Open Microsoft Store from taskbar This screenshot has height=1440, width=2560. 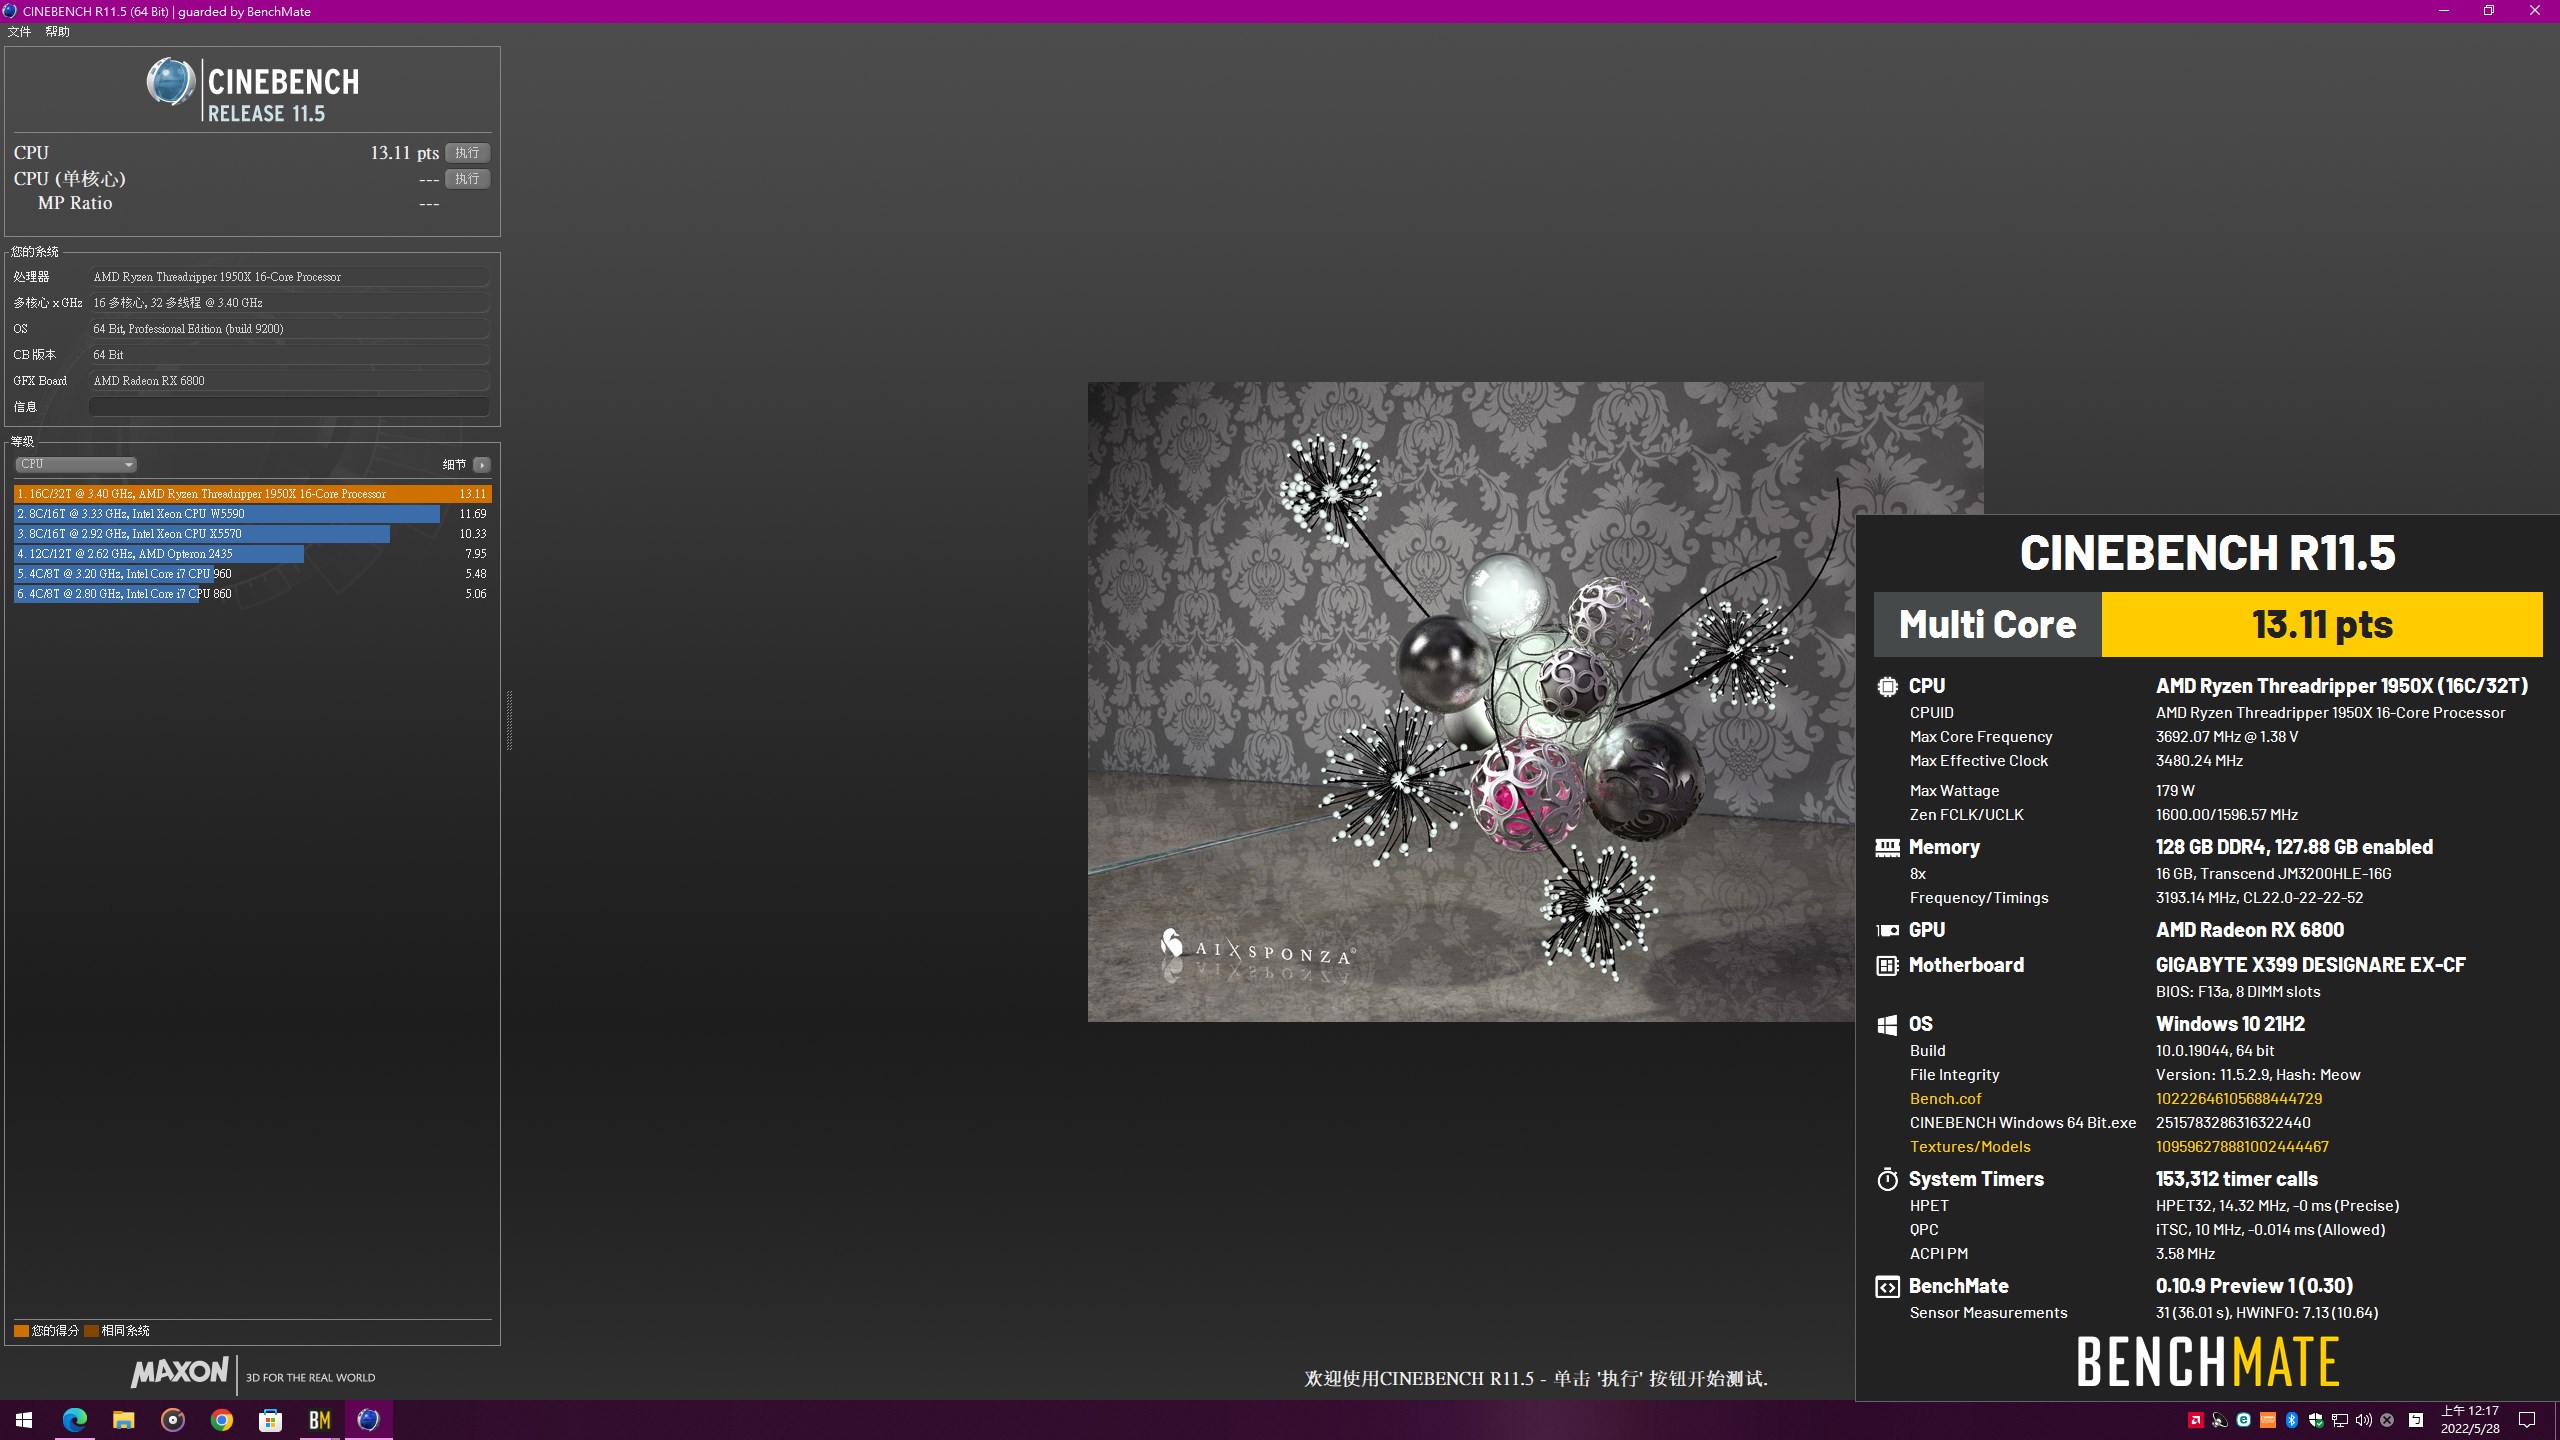click(270, 1420)
